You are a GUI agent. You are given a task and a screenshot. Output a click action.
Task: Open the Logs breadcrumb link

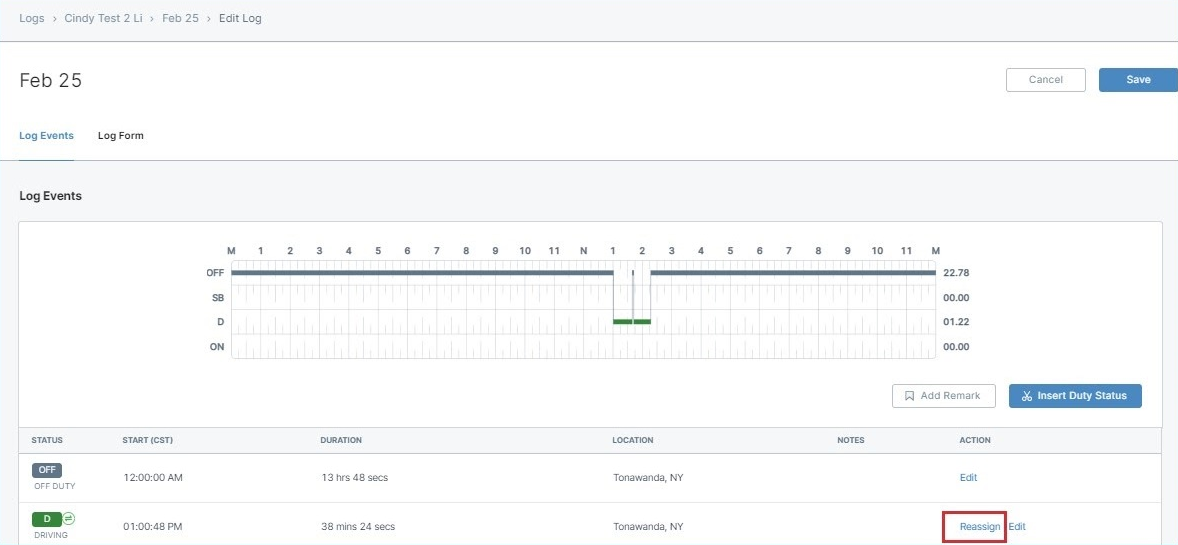pyautogui.click(x=32, y=18)
